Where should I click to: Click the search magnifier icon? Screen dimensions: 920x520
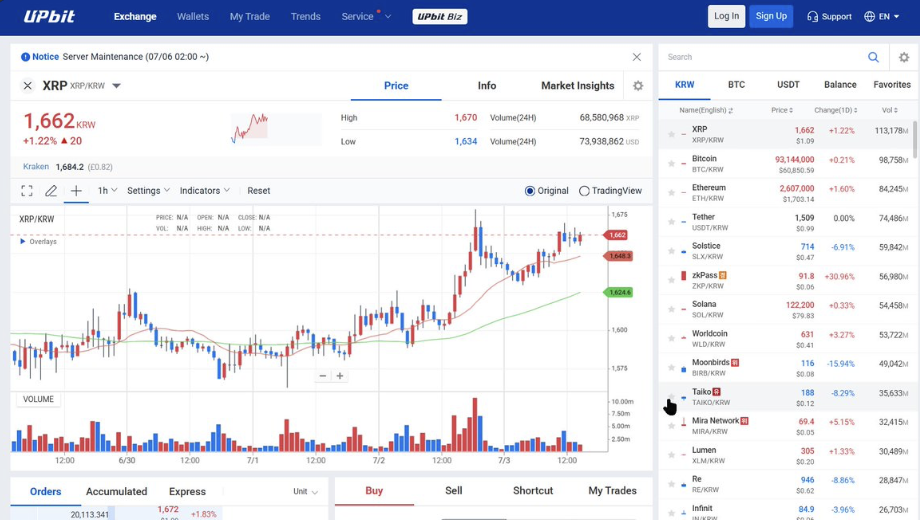(x=873, y=57)
